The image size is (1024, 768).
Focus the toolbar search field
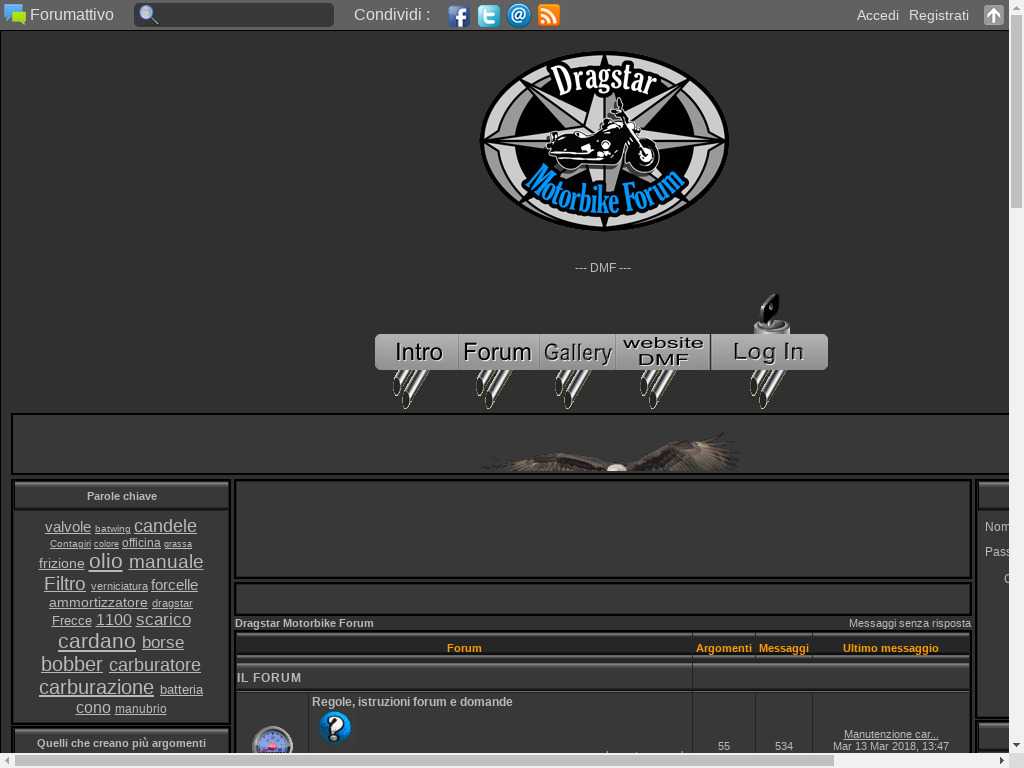[x=234, y=14]
